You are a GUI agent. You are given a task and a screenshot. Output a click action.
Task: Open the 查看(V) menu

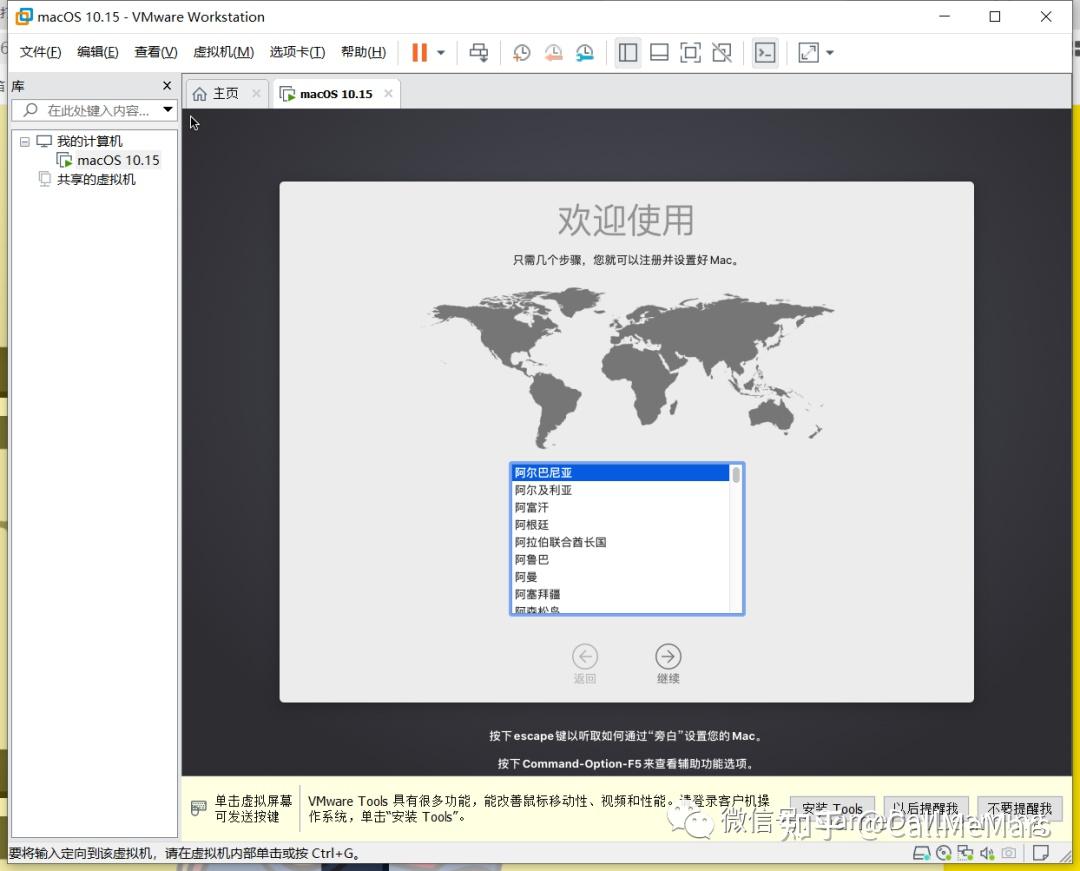156,52
